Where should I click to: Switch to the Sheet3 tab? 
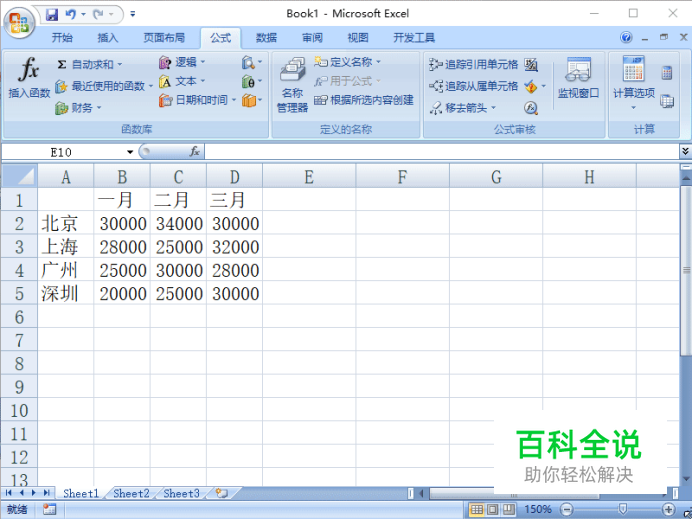tap(181, 493)
